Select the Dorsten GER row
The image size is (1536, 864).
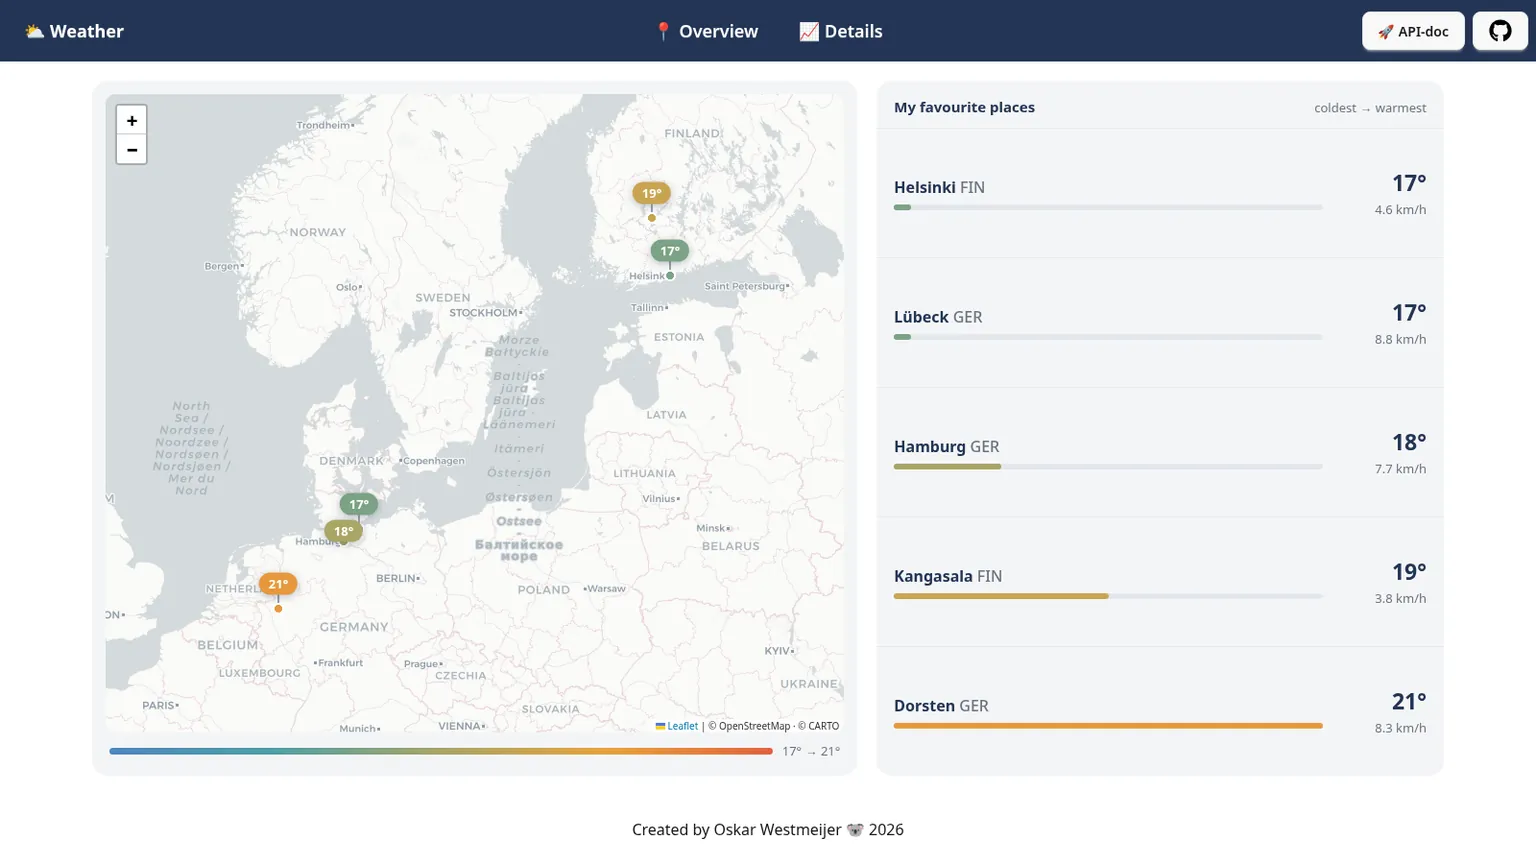click(x=1160, y=711)
